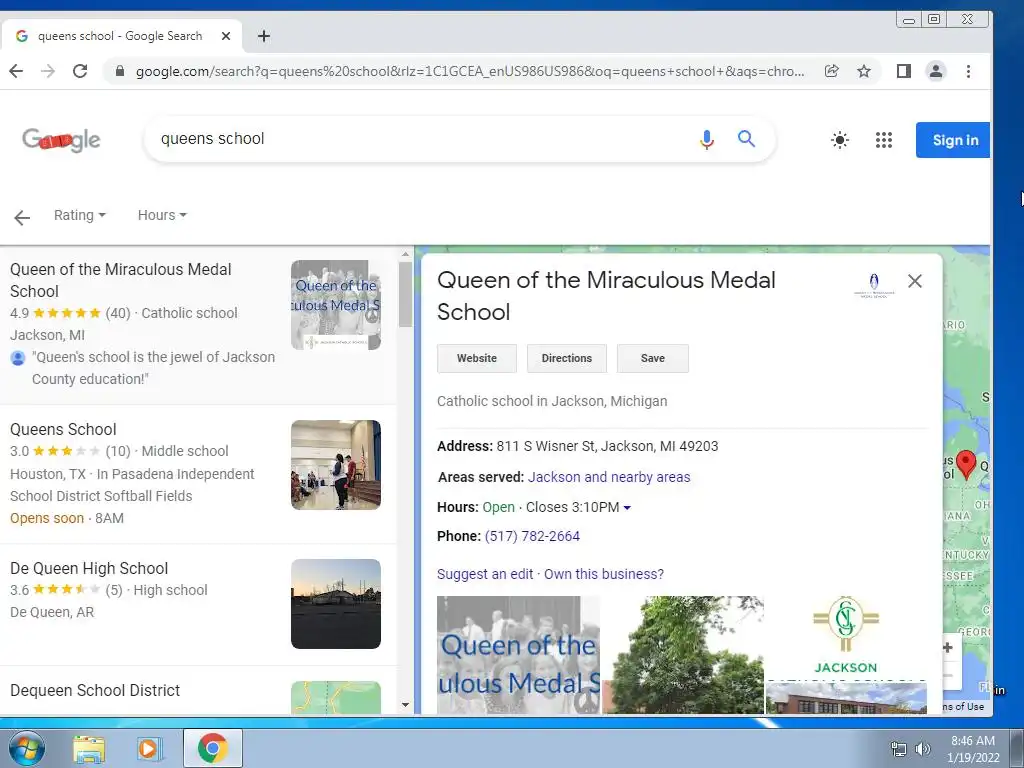Close the queens school tab
Screen dimensions: 1024x768
point(226,36)
